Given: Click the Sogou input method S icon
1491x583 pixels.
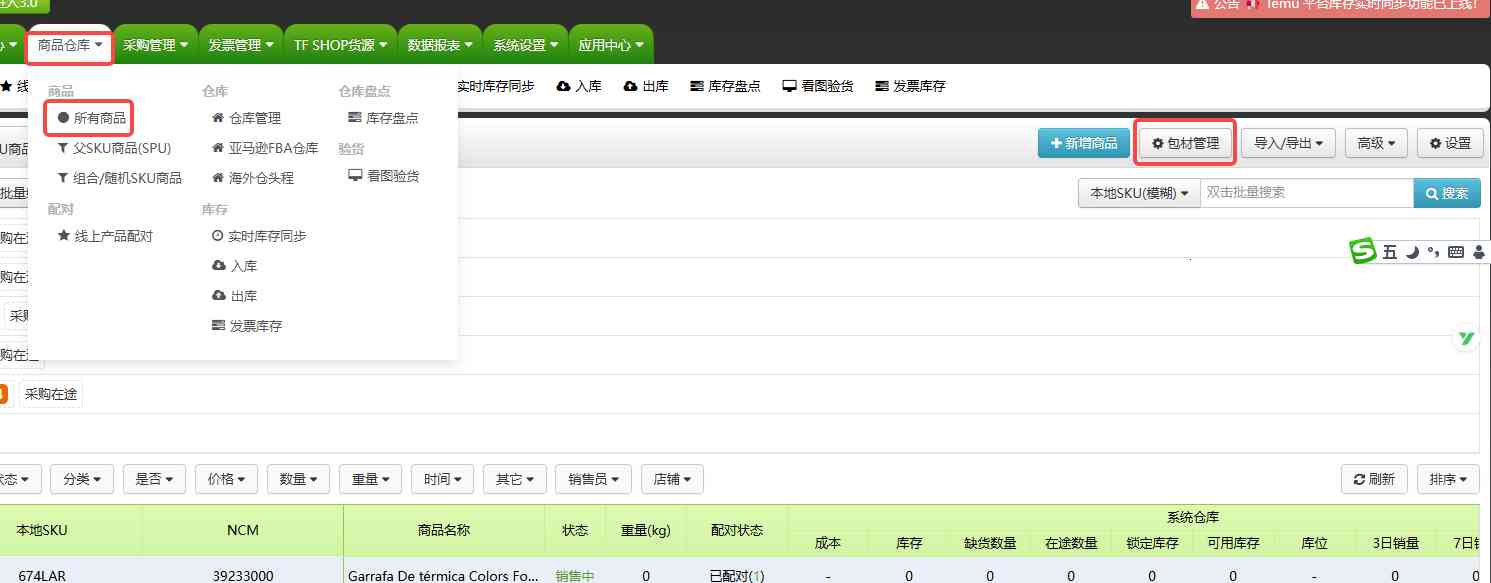Looking at the screenshot, I should (x=1363, y=252).
